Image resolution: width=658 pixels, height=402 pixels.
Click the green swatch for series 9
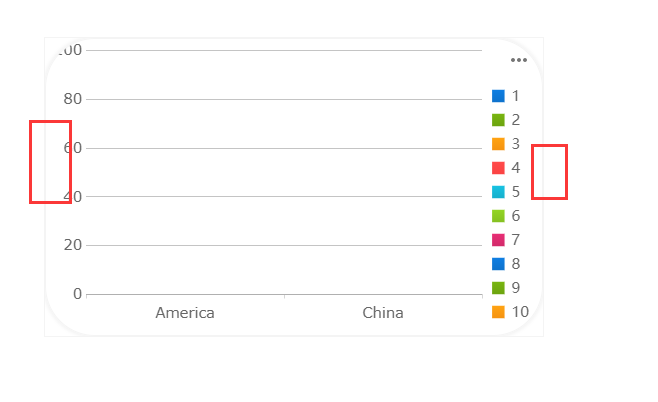click(498, 288)
